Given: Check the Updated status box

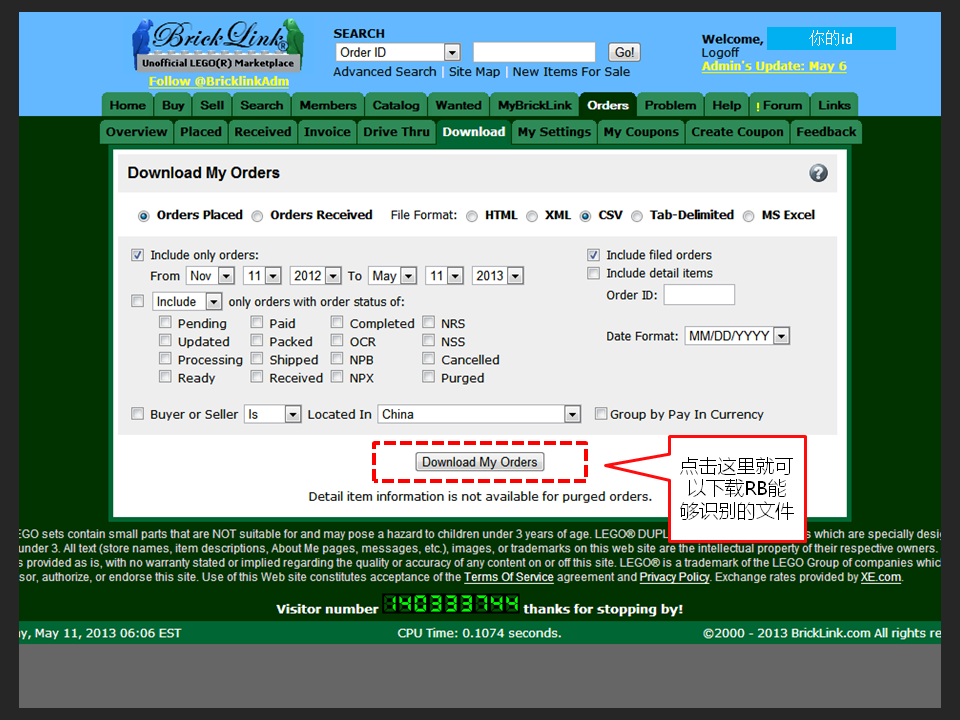Looking at the screenshot, I should pos(165,340).
